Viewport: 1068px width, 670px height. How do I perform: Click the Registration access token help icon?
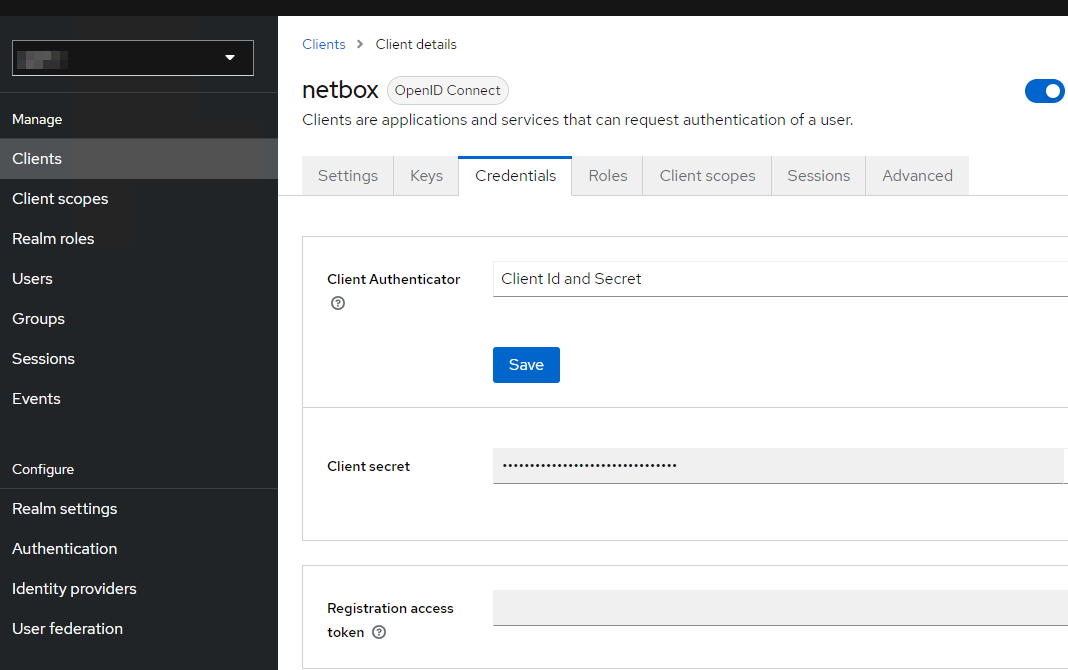coord(379,632)
